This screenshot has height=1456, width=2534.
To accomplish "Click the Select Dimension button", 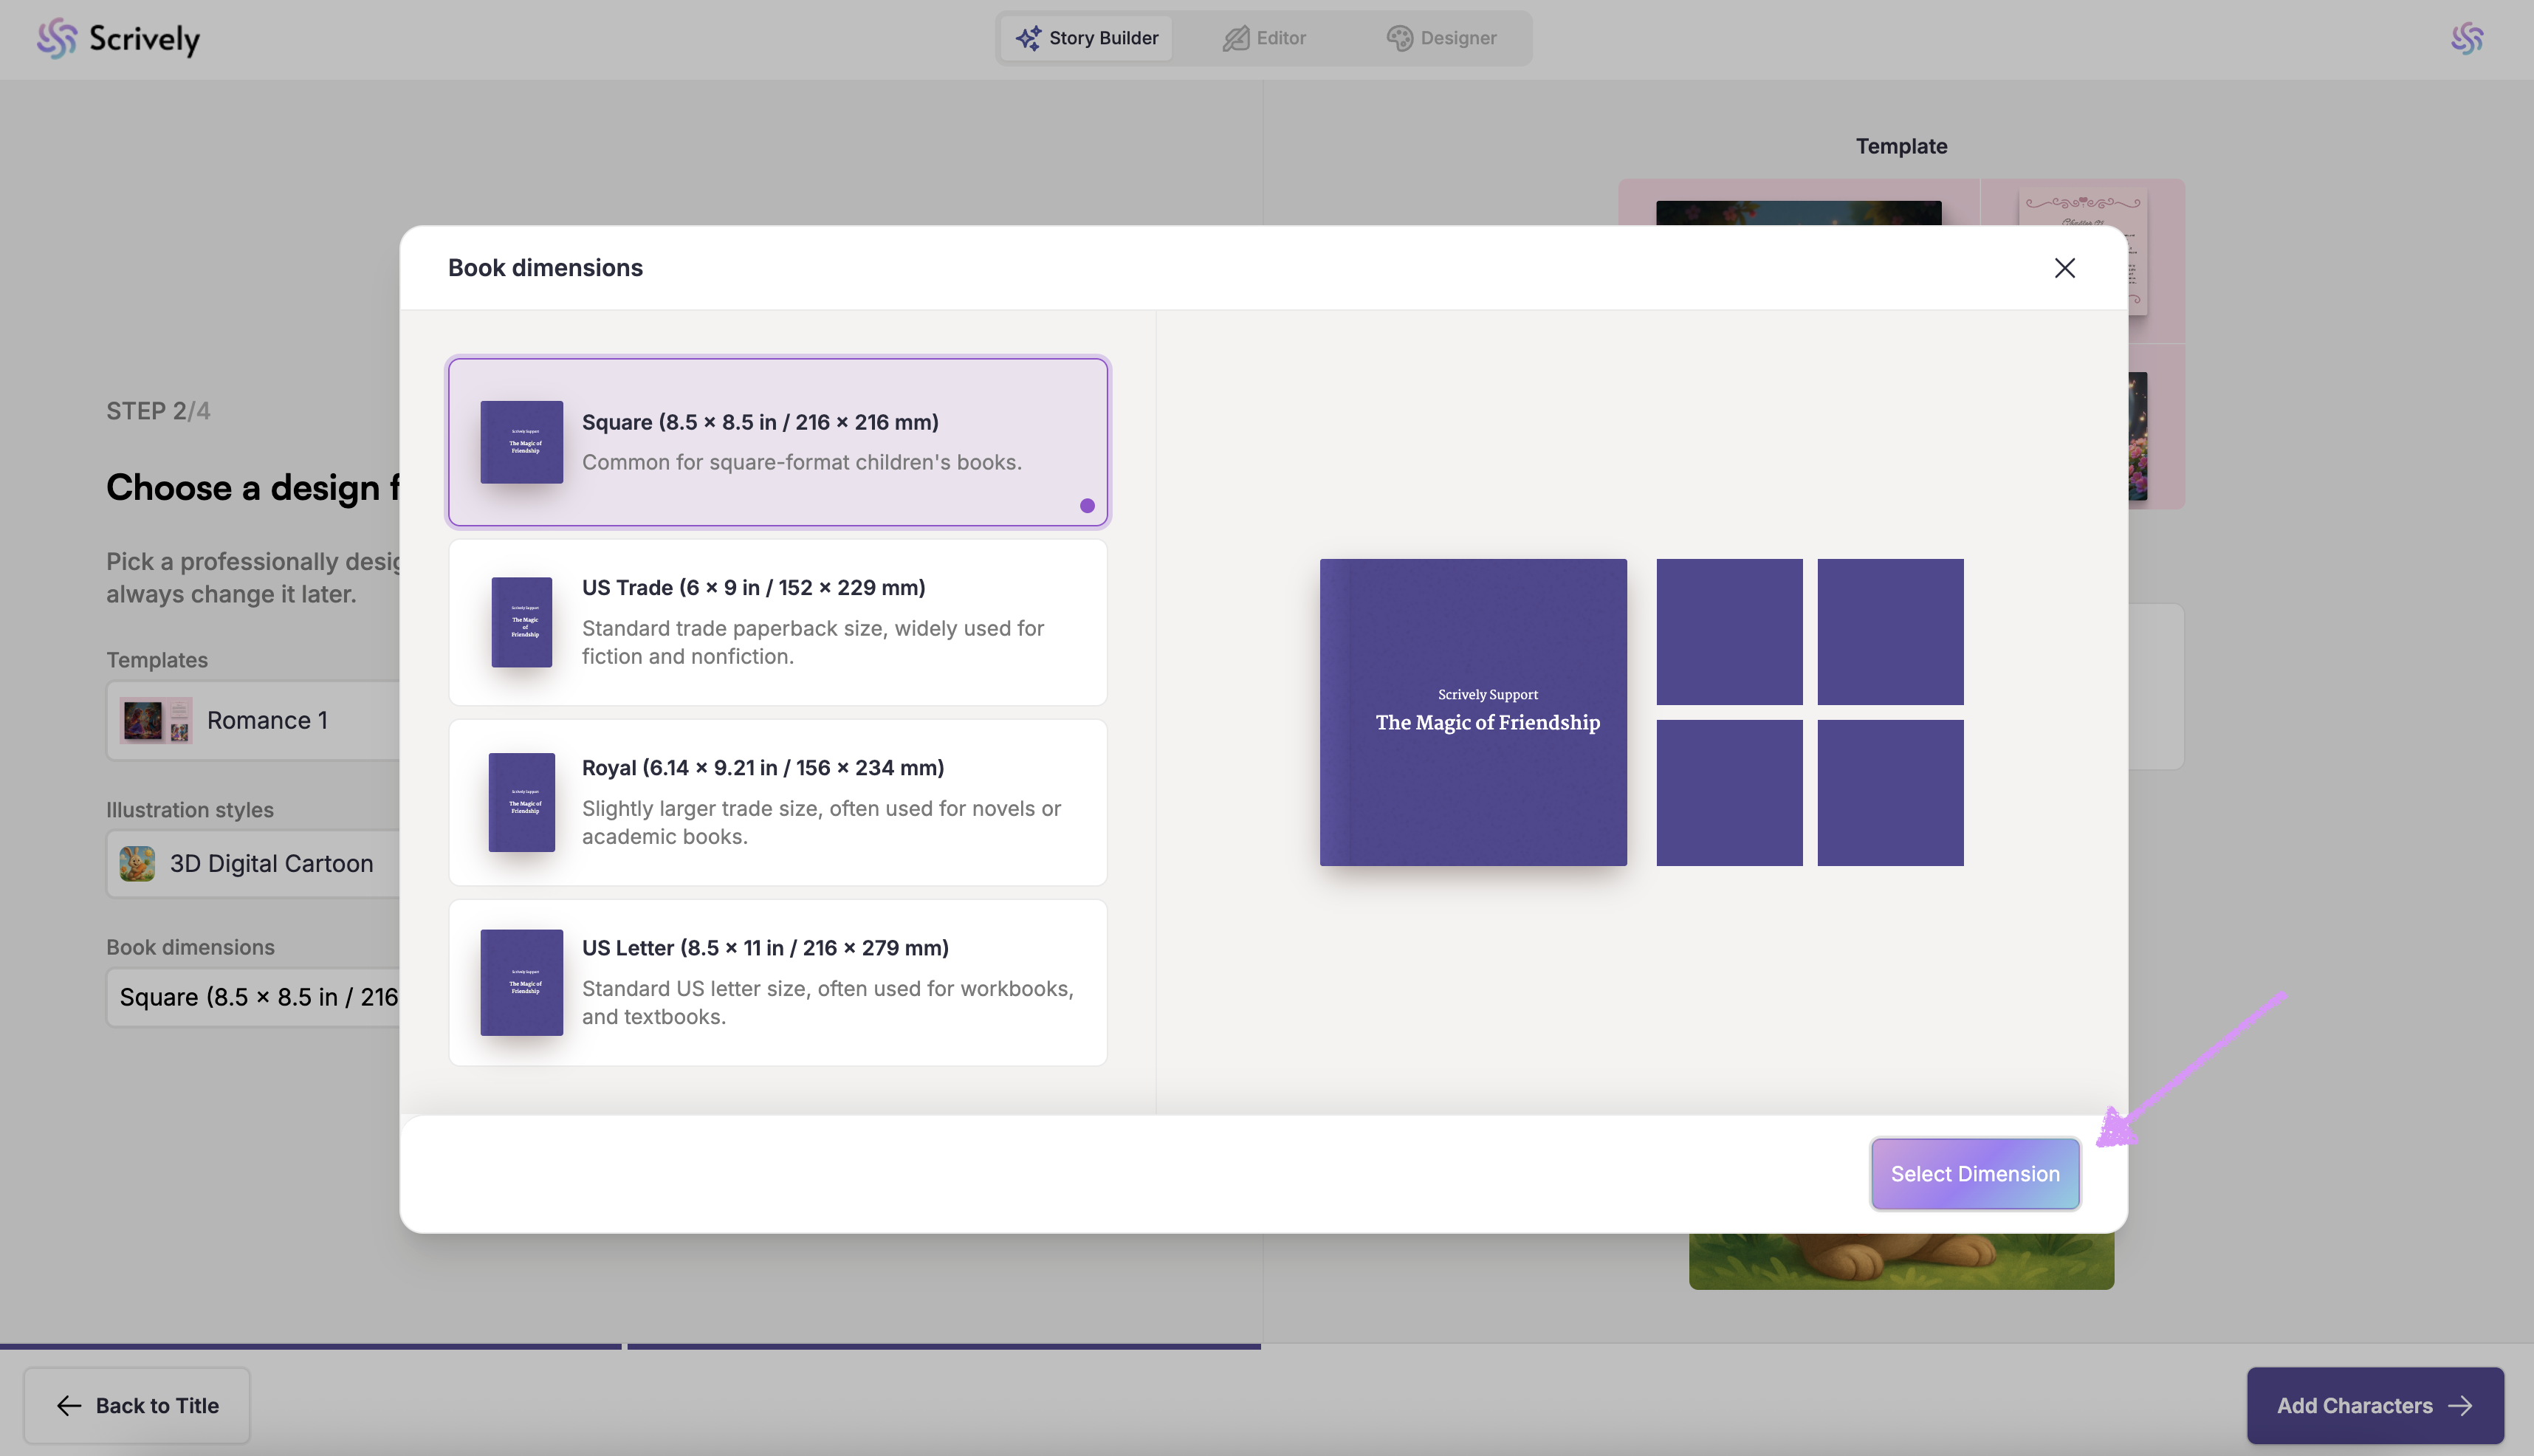I will (1974, 1173).
